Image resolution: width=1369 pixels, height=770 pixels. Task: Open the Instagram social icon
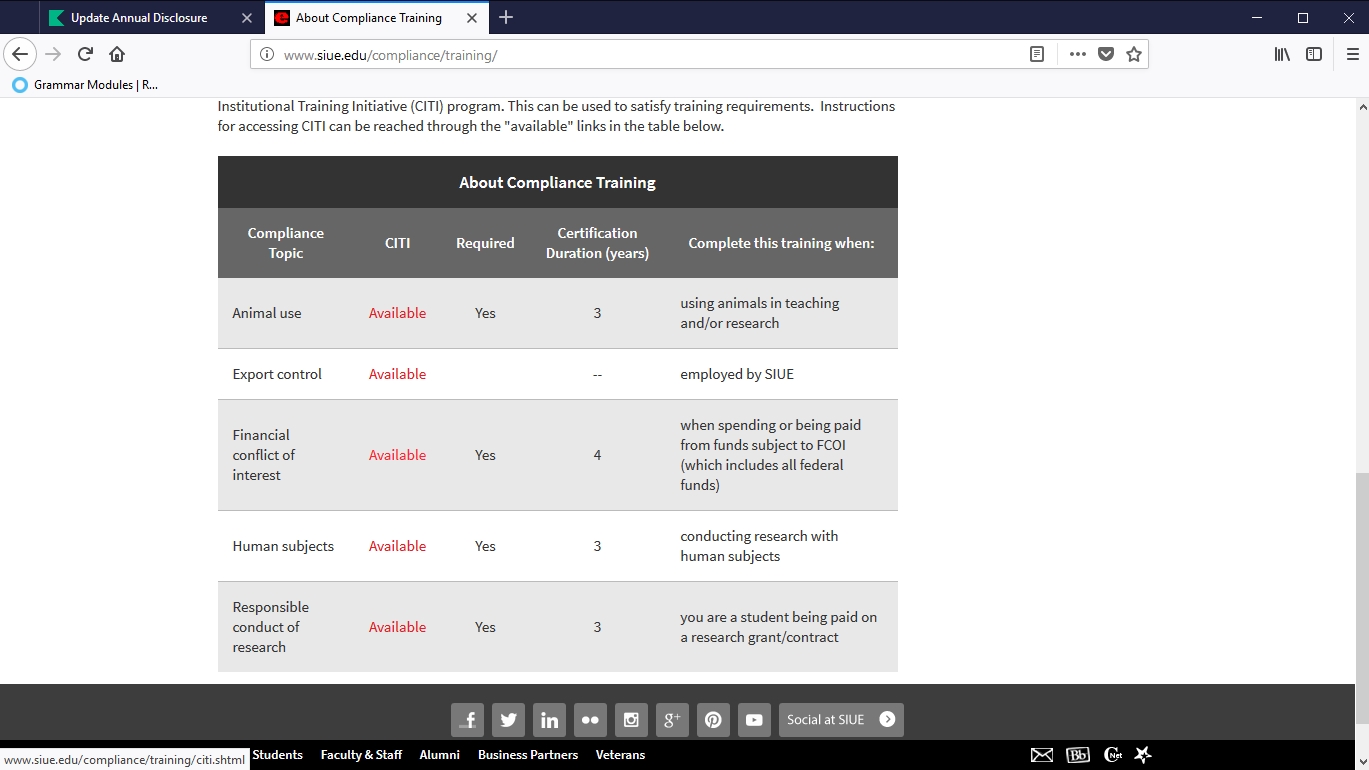pyautogui.click(x=631, y=720)
